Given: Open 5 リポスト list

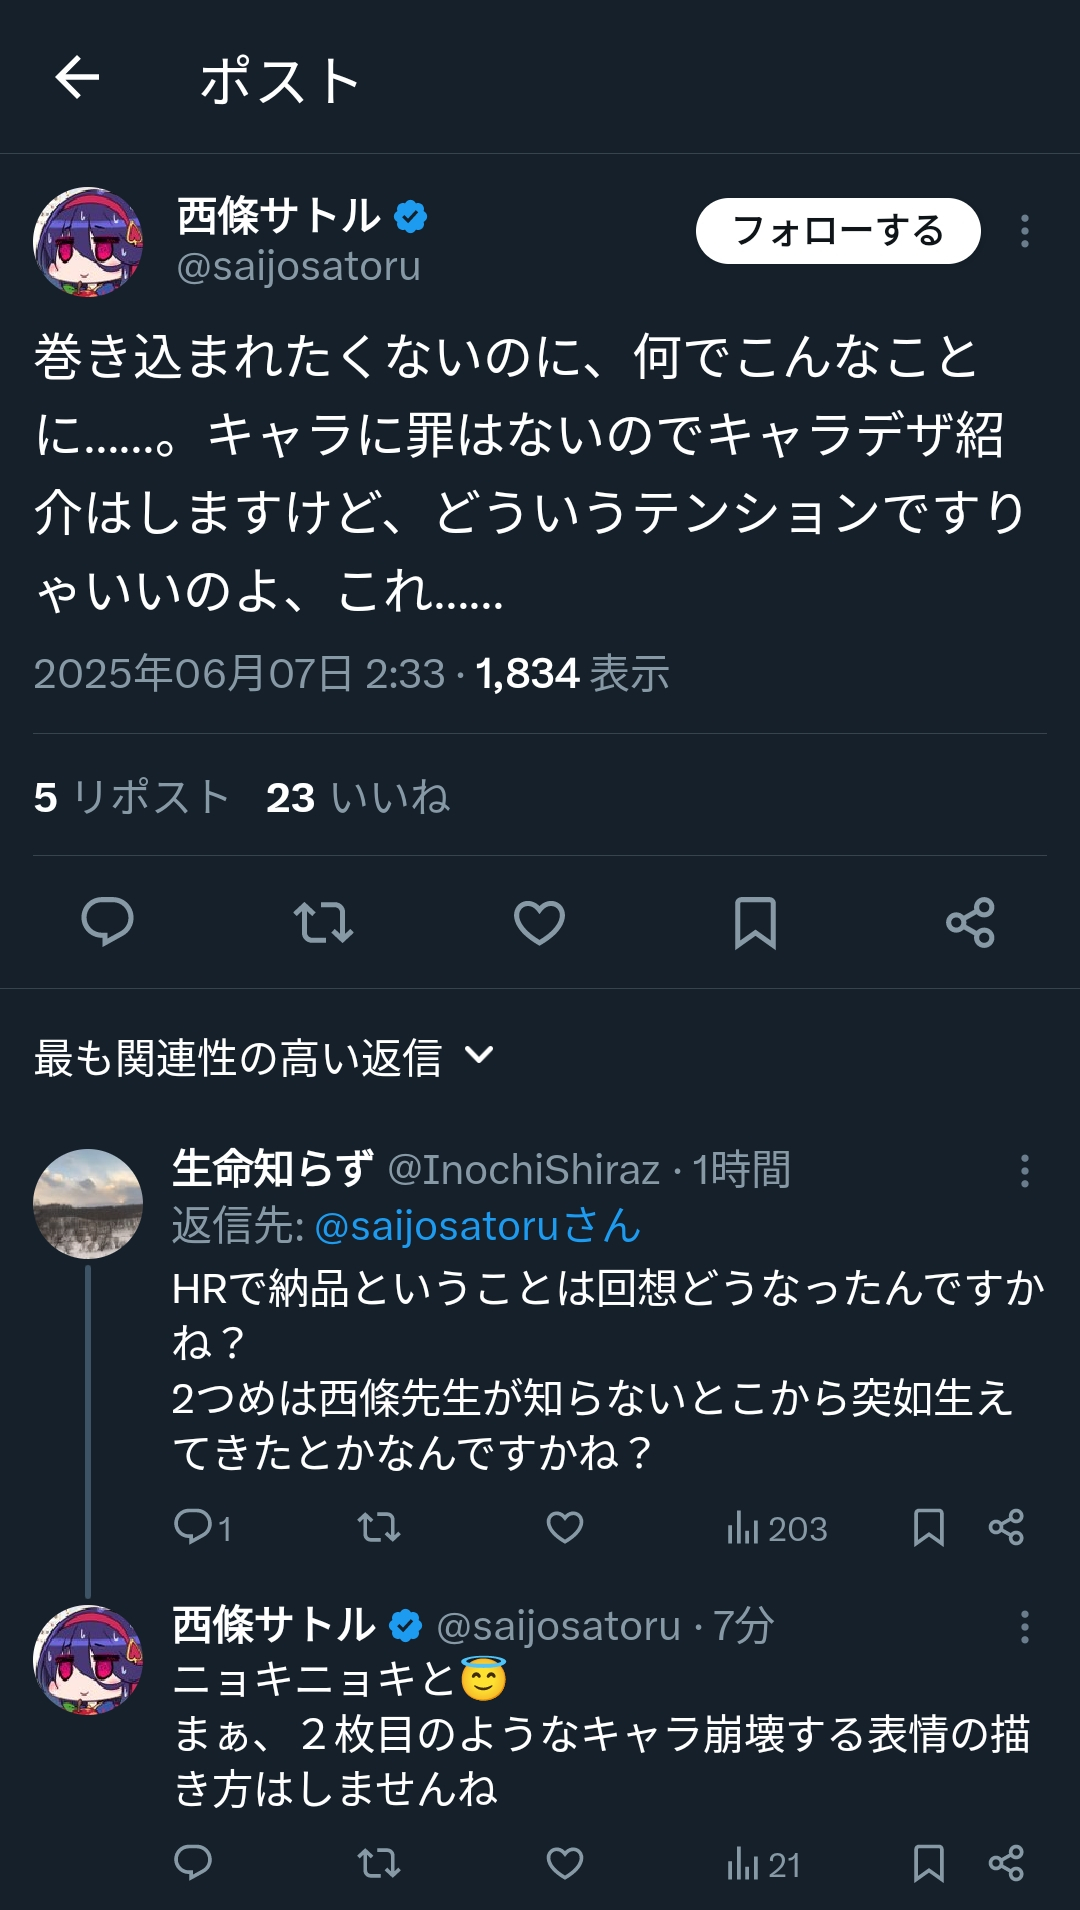Looking at the screenshot, I should pos(131,798).
